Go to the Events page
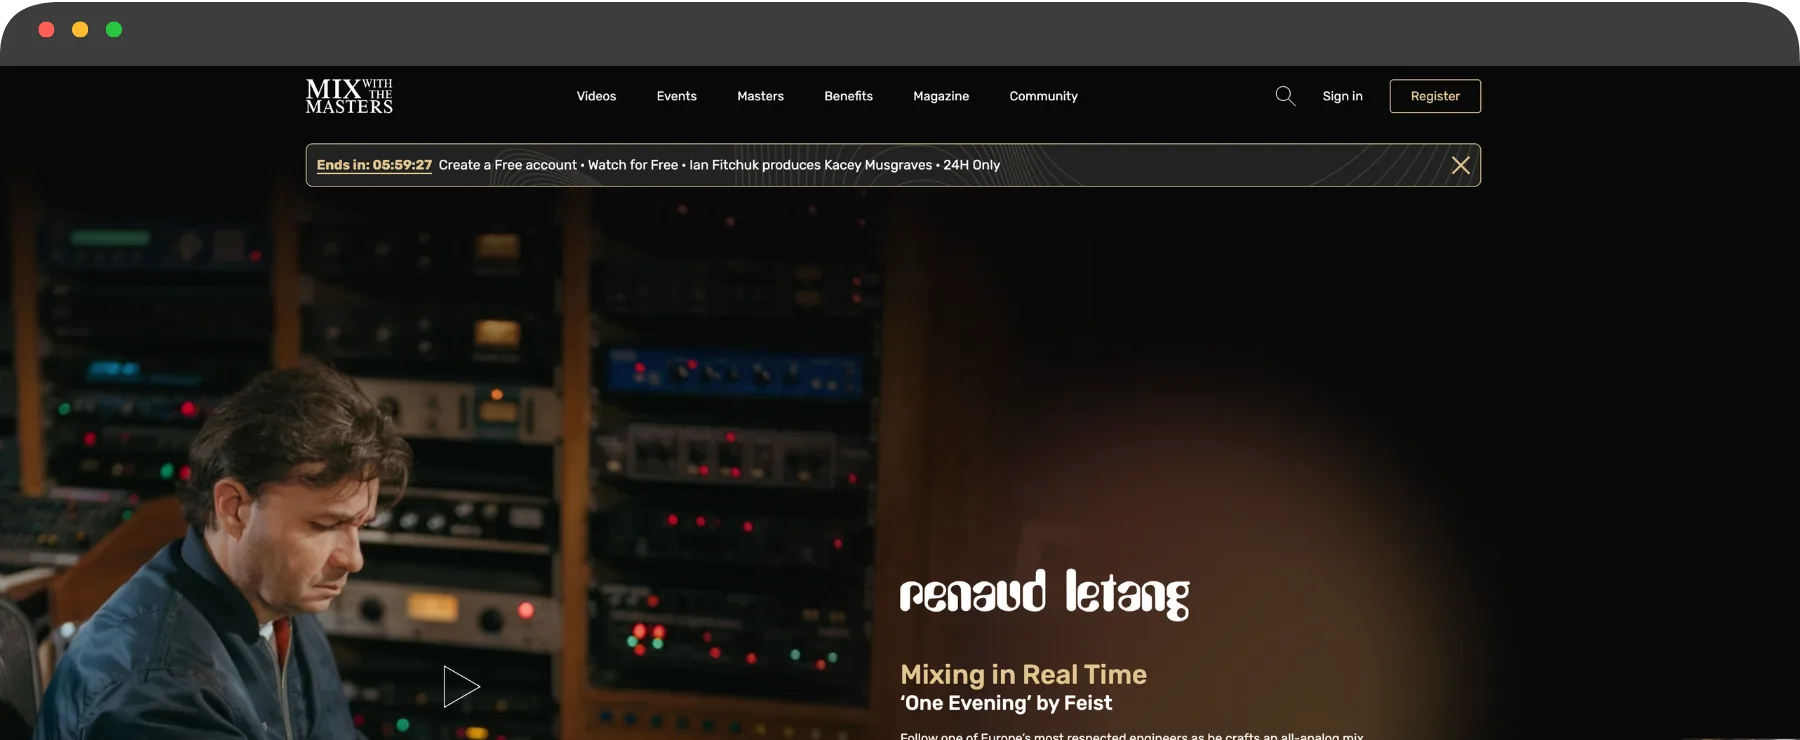 click(x=677, y=96)
